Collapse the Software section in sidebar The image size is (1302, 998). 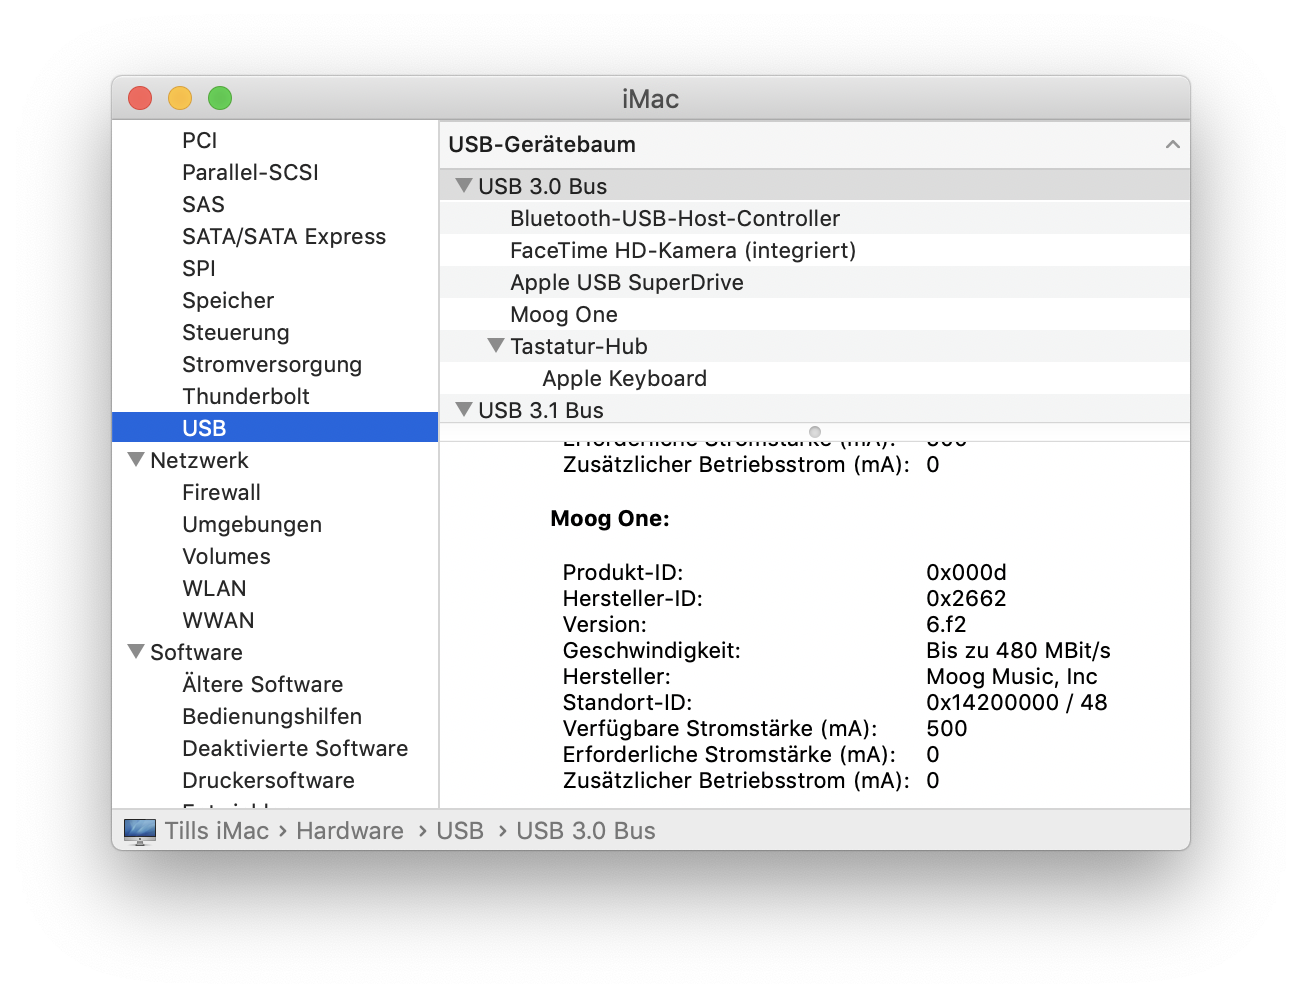136,652
